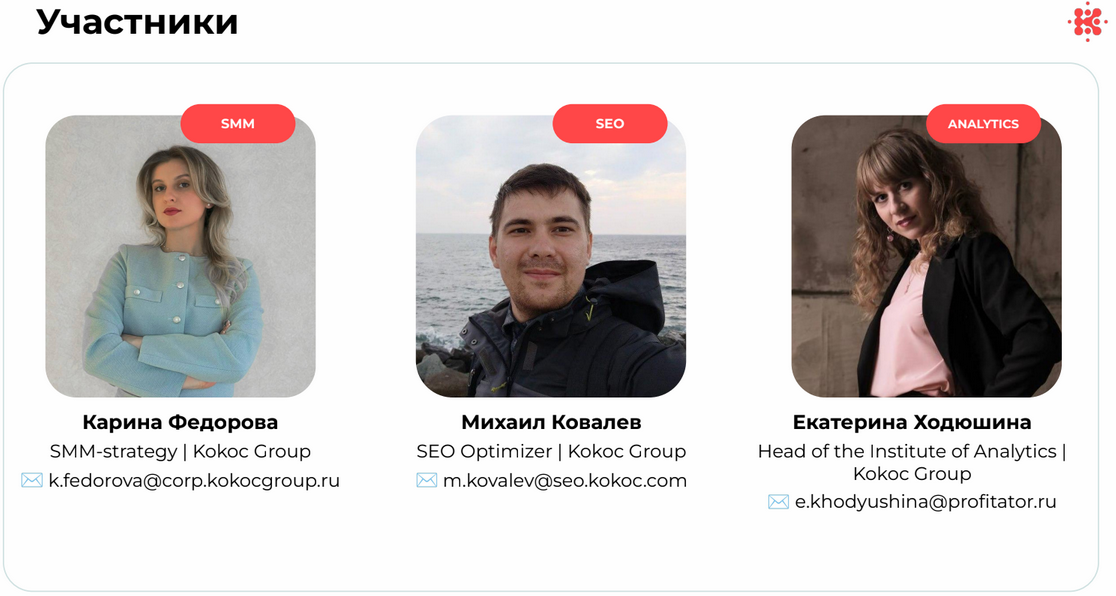This screenshot has width=1116, height=596.
Task: Select the red SMM badge
Action: pos(238,124)
